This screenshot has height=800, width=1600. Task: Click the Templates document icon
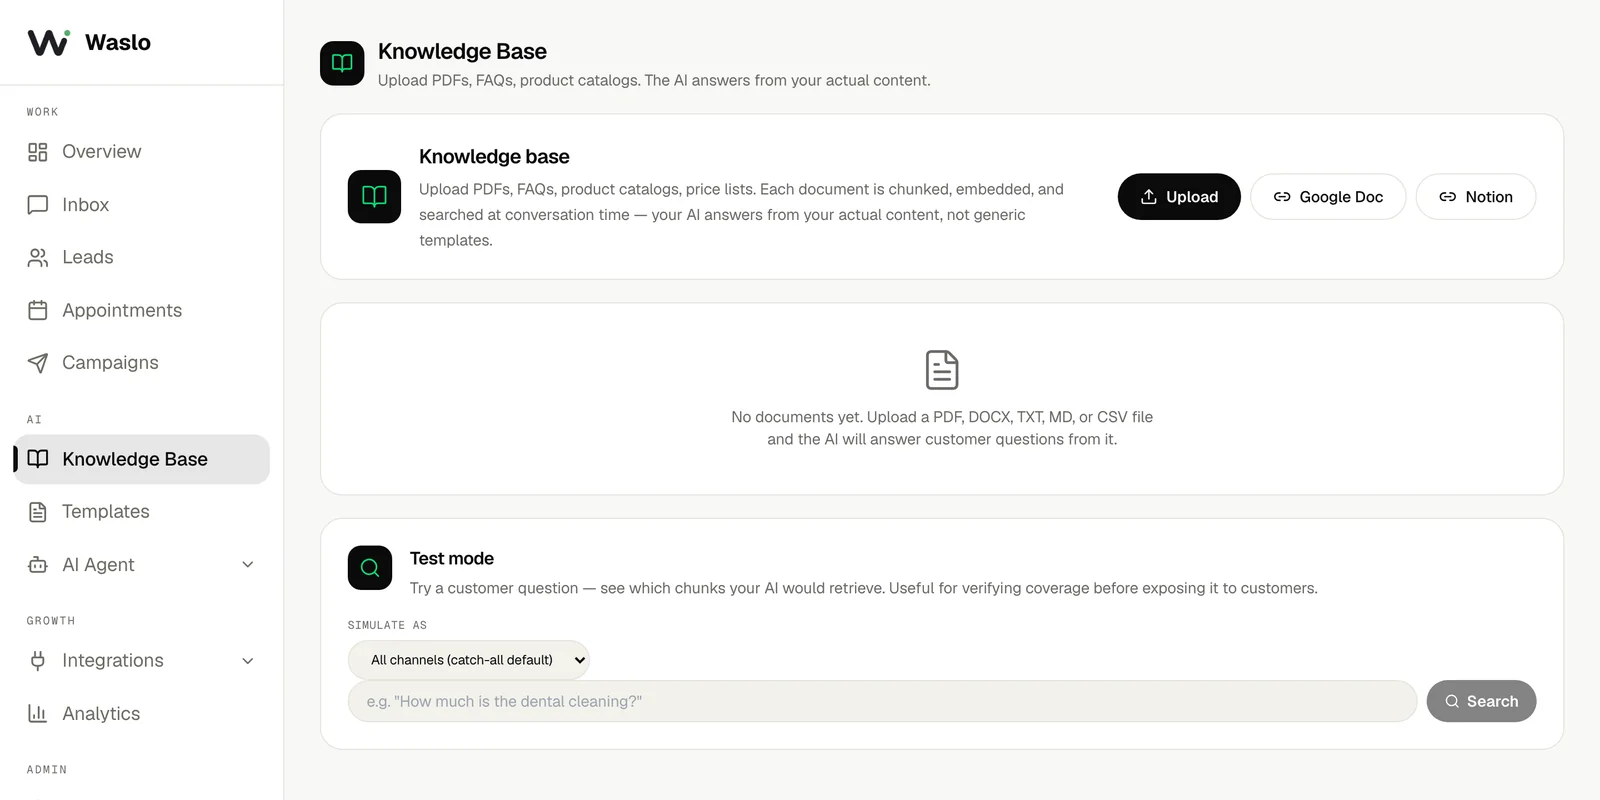[x=38, y=512]
